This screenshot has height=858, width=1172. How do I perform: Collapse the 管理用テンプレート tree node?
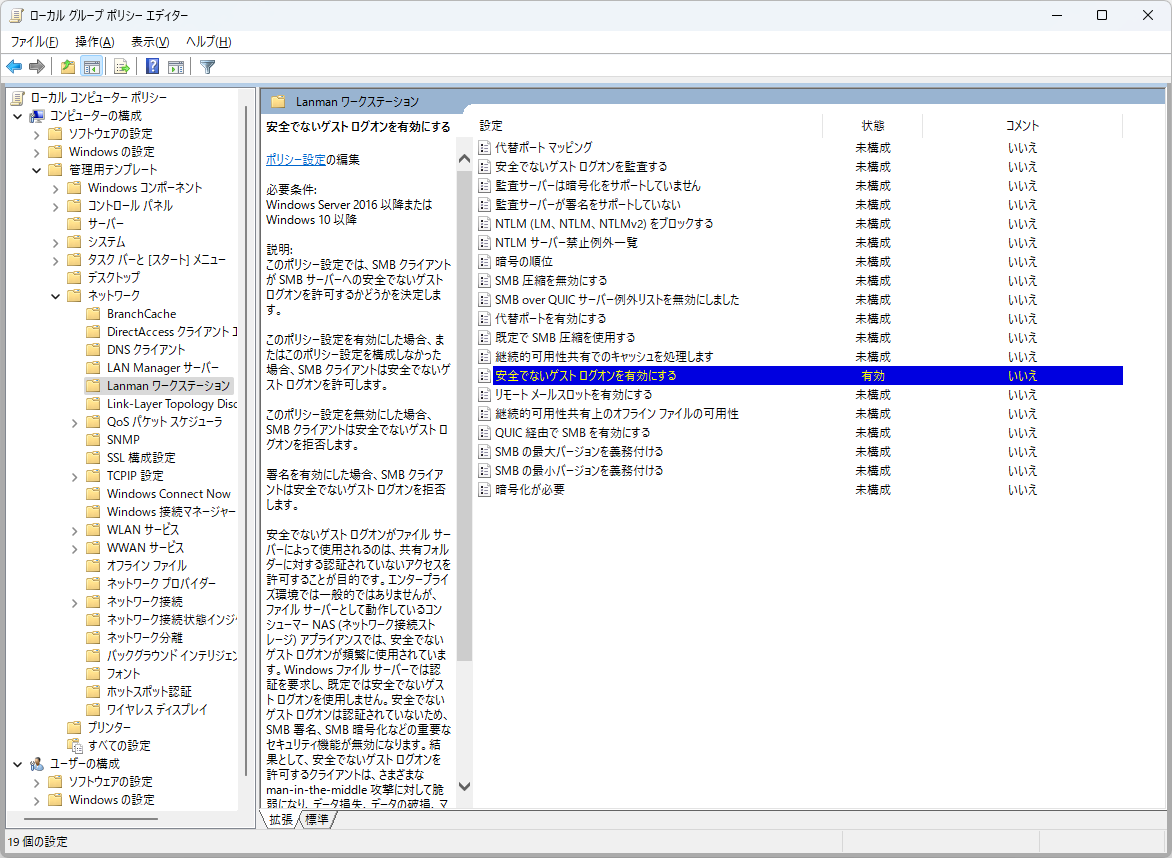click(37, 170)
